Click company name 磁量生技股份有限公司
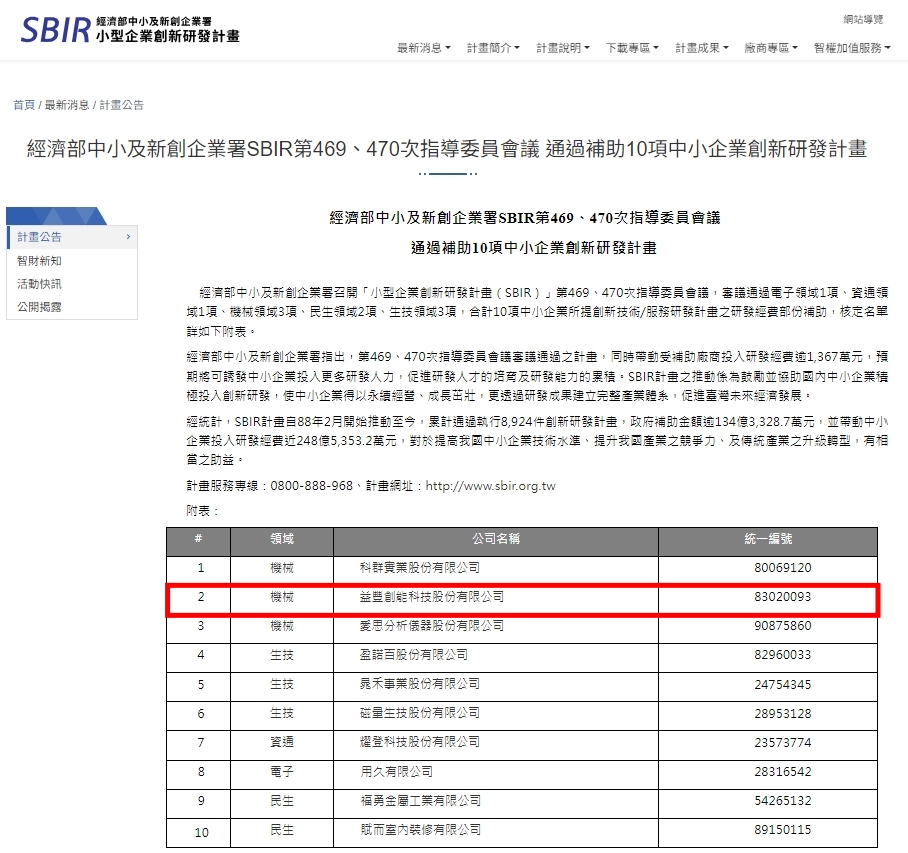The image size is (908, 853). pos(420,713)
